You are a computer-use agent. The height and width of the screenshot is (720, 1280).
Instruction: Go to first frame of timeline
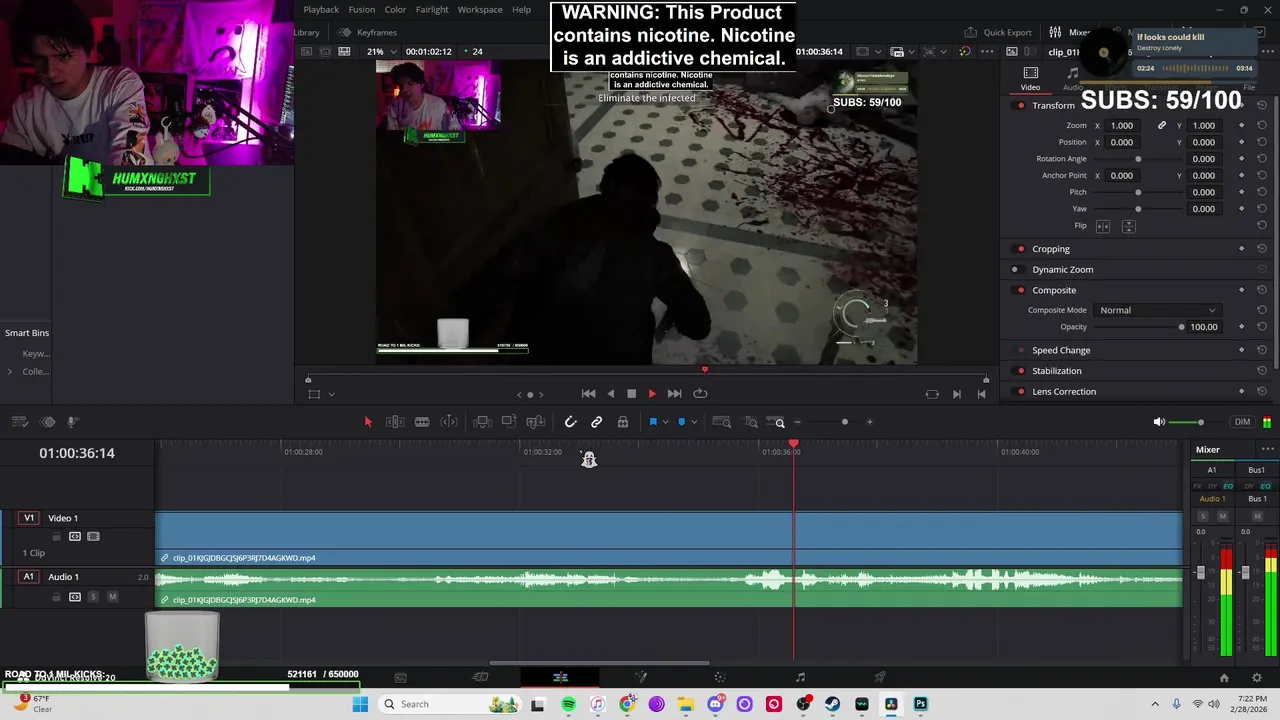click(588, 394)
